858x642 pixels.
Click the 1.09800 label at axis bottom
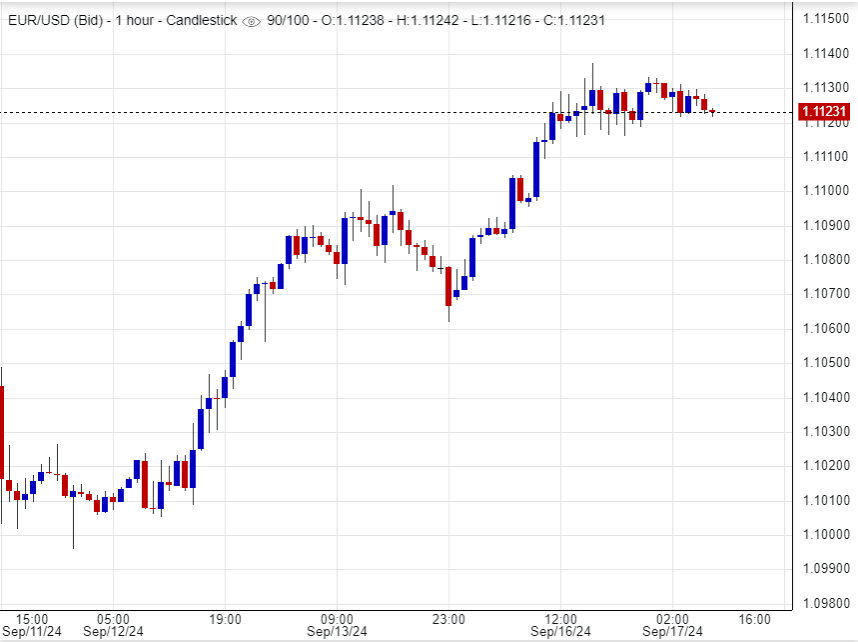(826, 604)
